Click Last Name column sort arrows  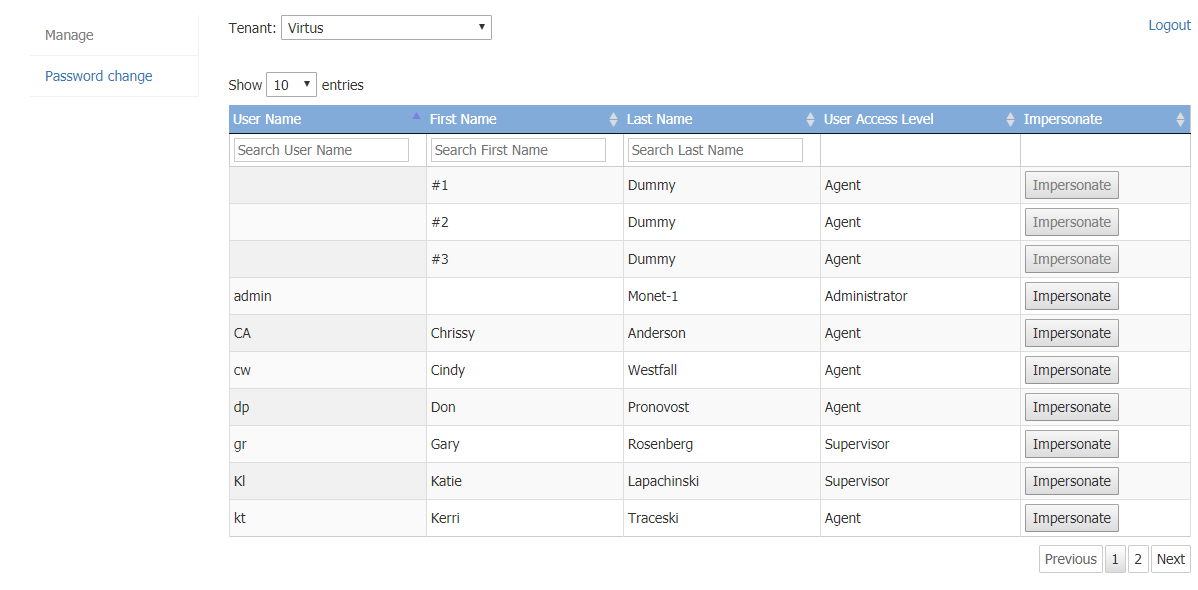810,119
